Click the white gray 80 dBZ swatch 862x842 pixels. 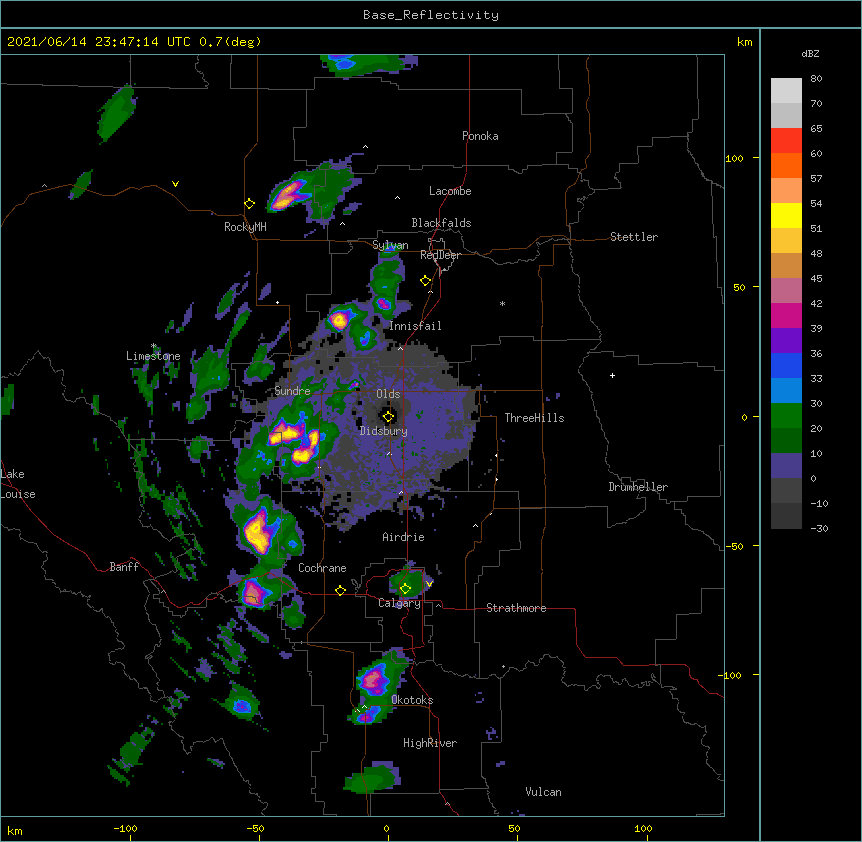[786, 91]
